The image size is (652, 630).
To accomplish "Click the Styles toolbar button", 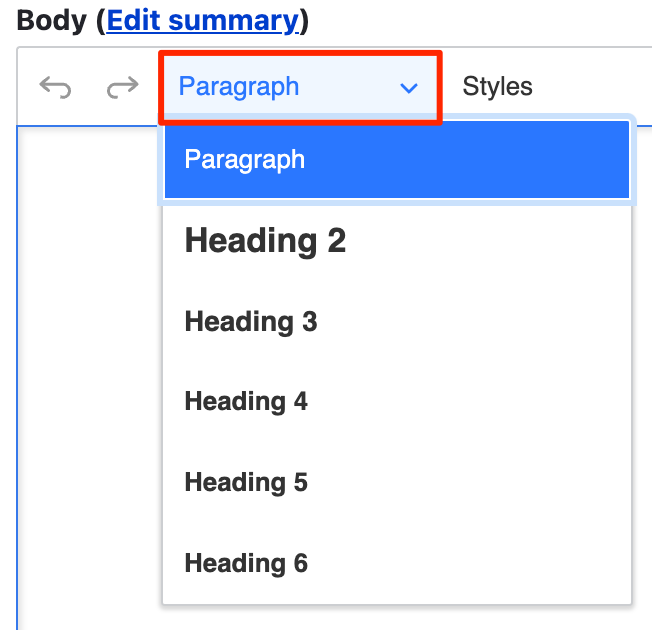I will coord(497,87).
